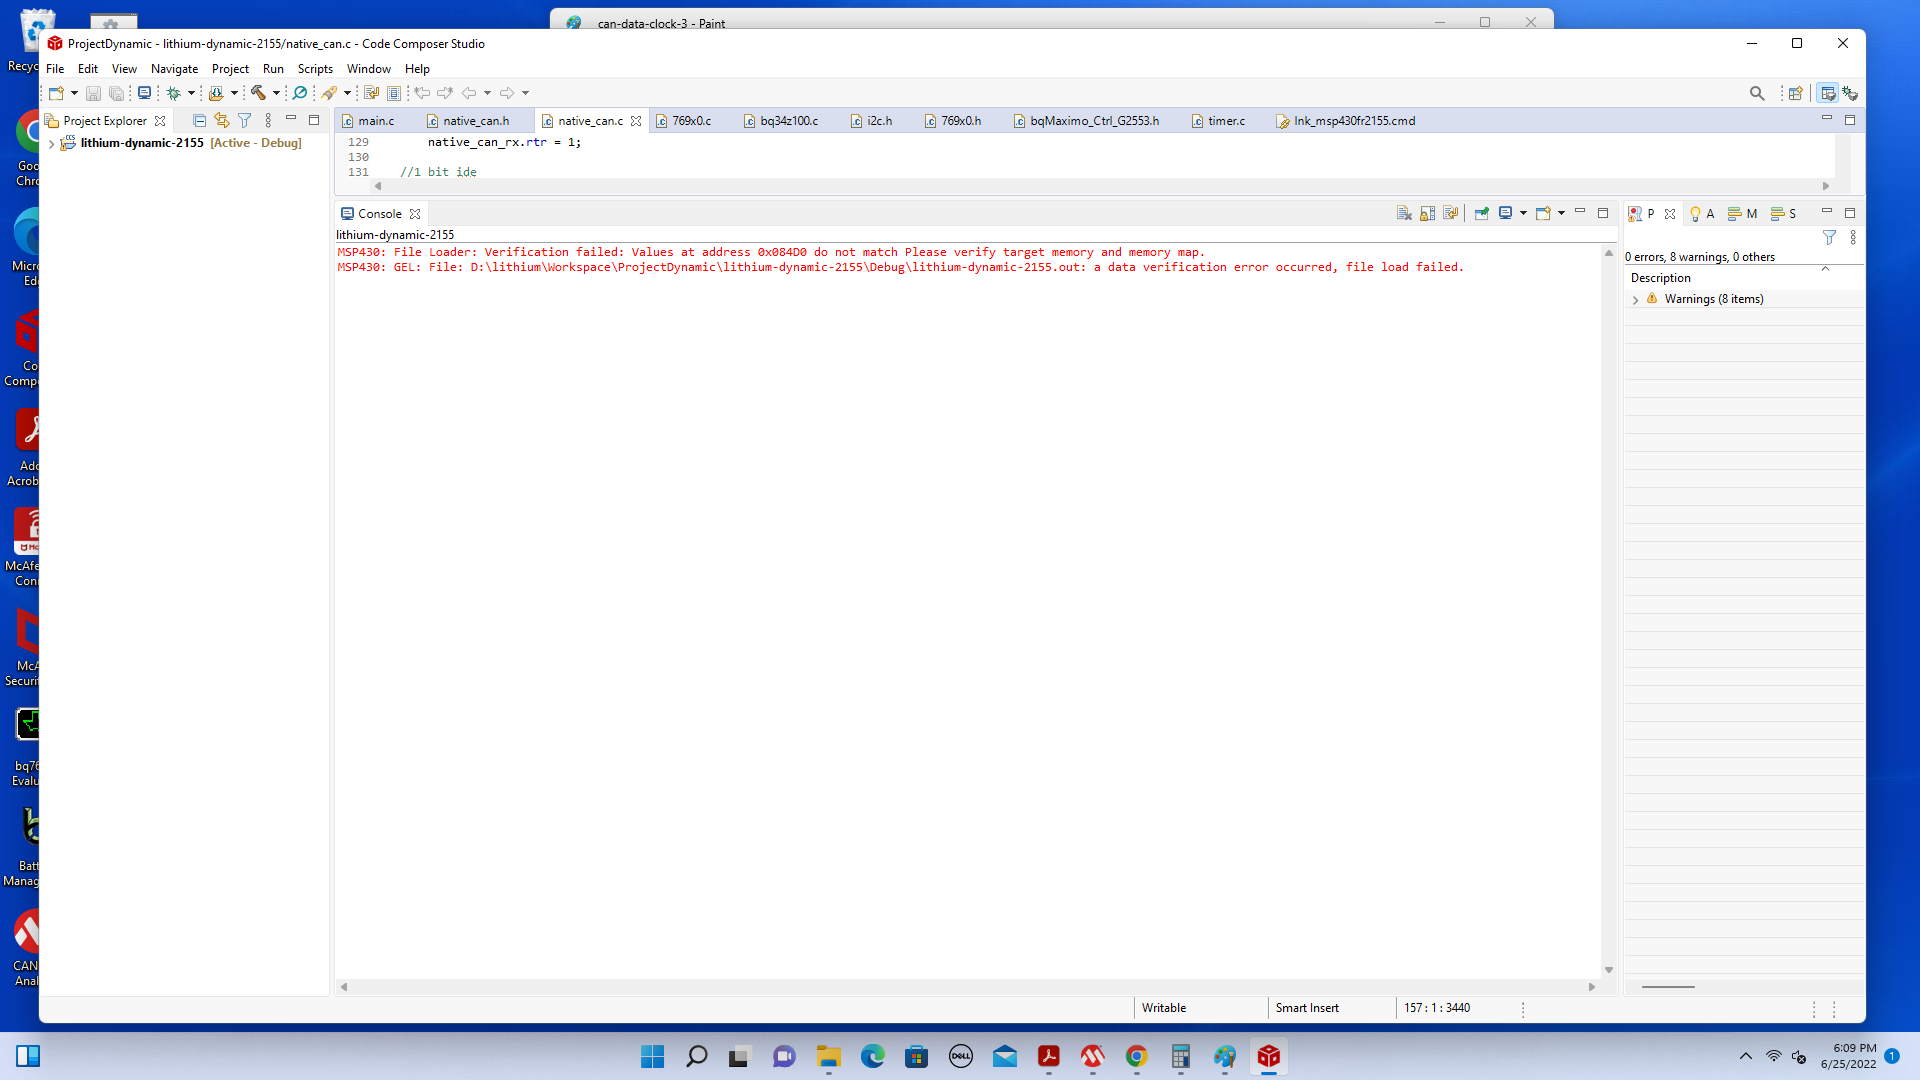
Task: Open the Project Explorer filter icon
Action: click(x=244, y=120)
